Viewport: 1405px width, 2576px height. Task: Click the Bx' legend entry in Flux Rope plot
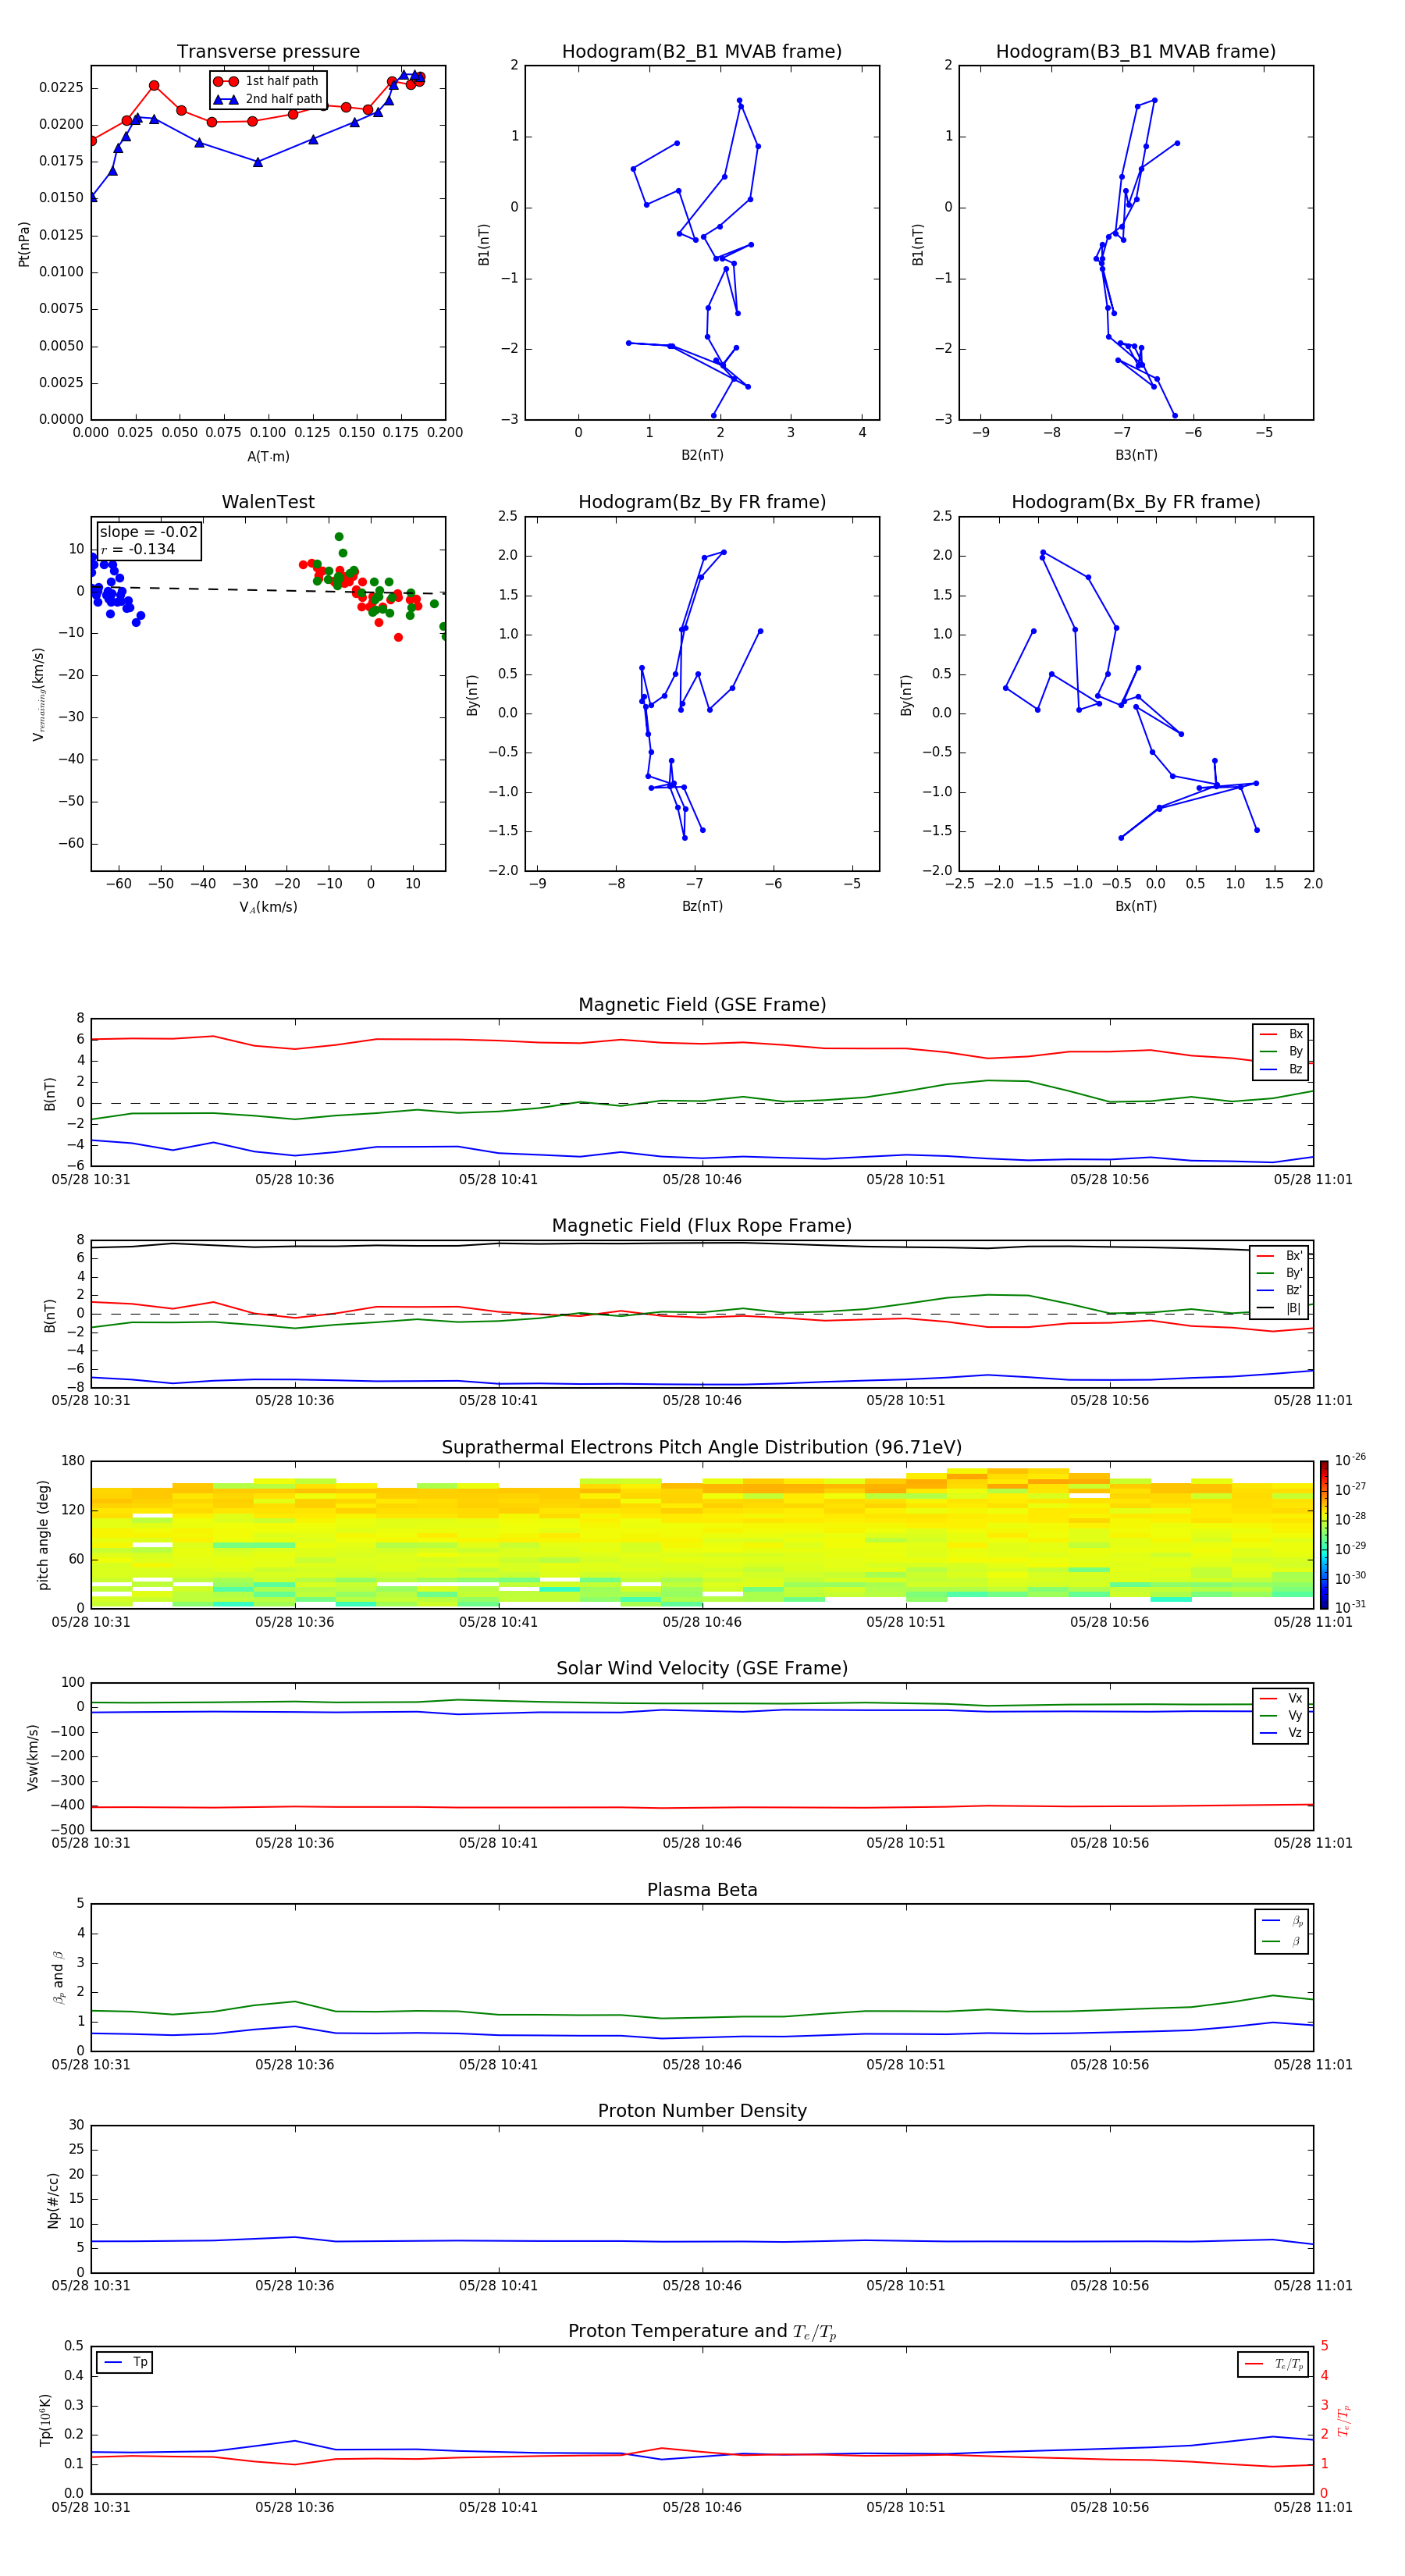(1280, 1256)
